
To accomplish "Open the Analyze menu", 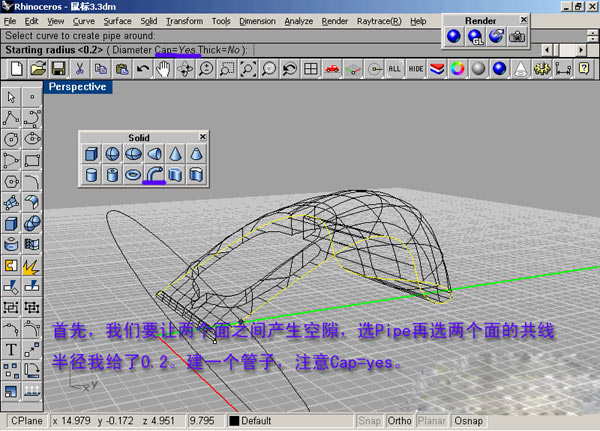I will [x=298, y=21].
